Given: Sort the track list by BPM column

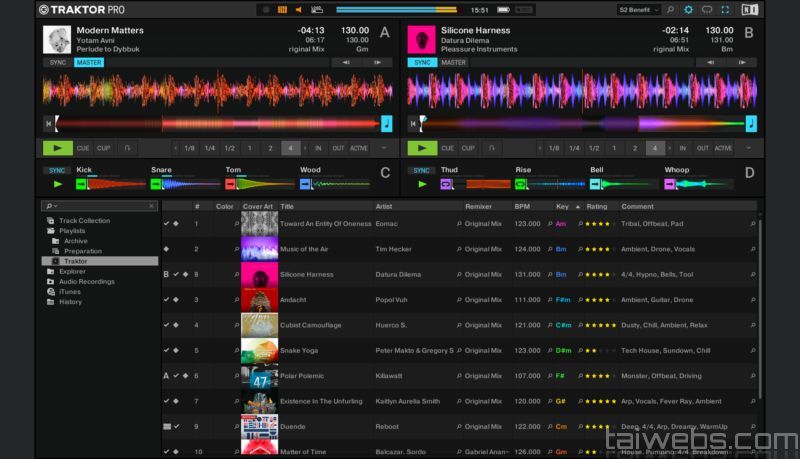Looking at the screenshot, I should tap(522, 207).
